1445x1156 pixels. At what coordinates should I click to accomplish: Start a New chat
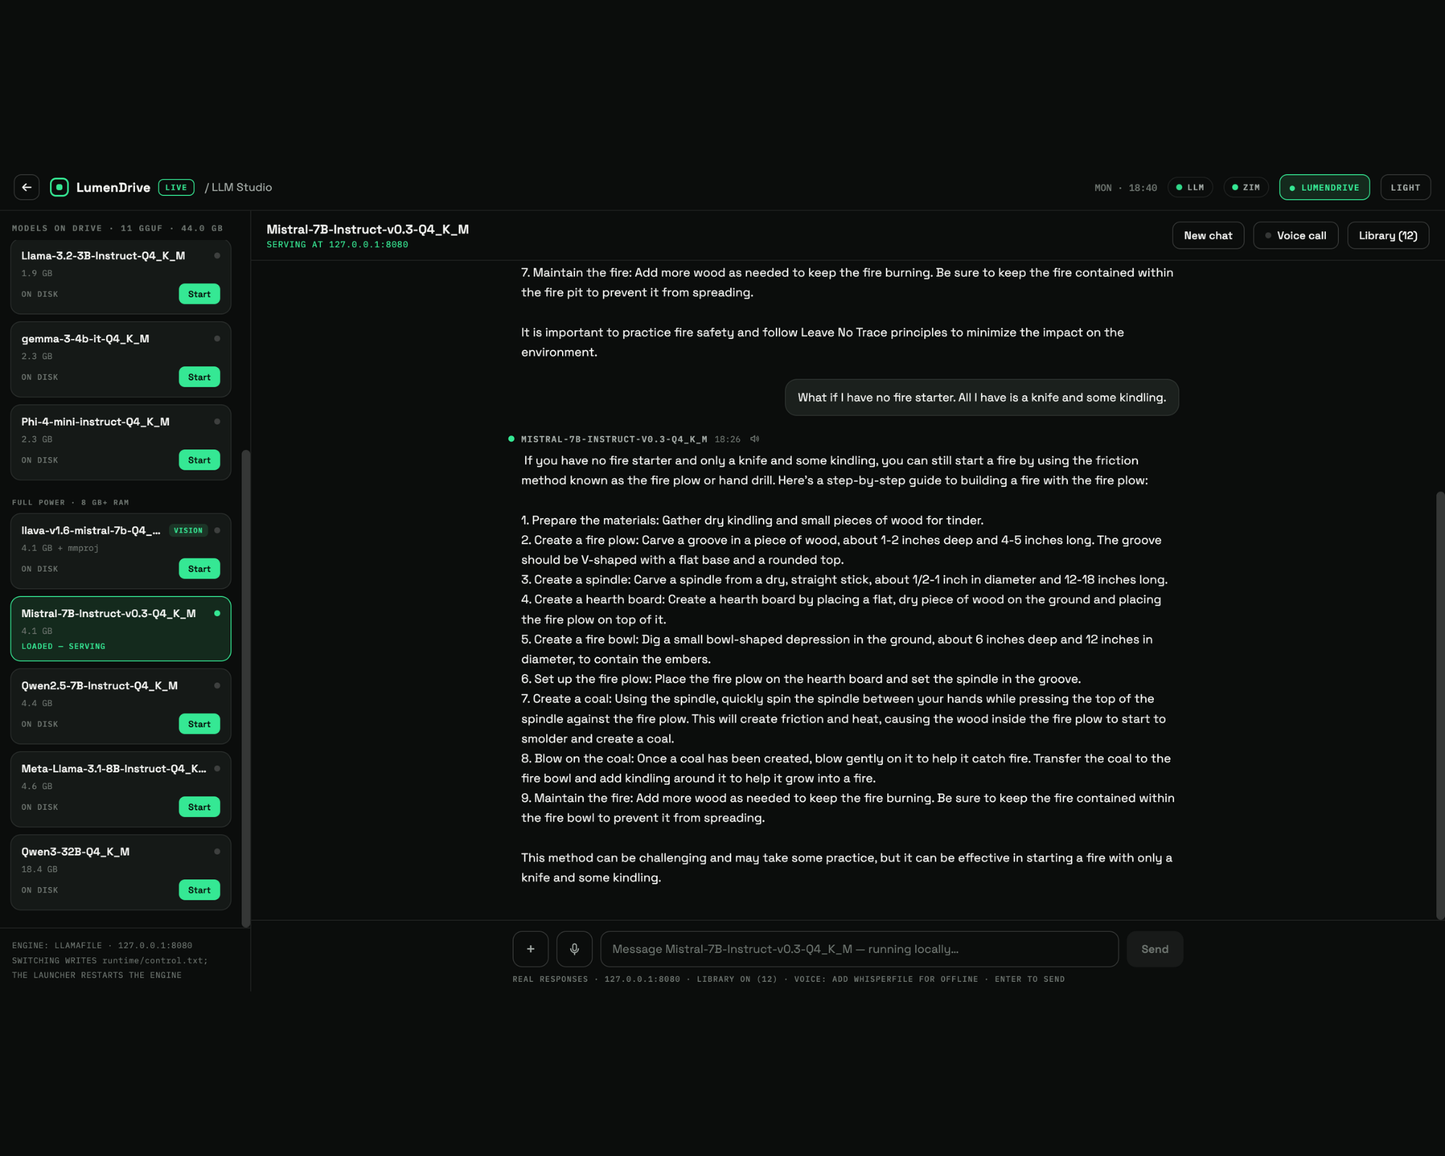[x=1208, y=236]
